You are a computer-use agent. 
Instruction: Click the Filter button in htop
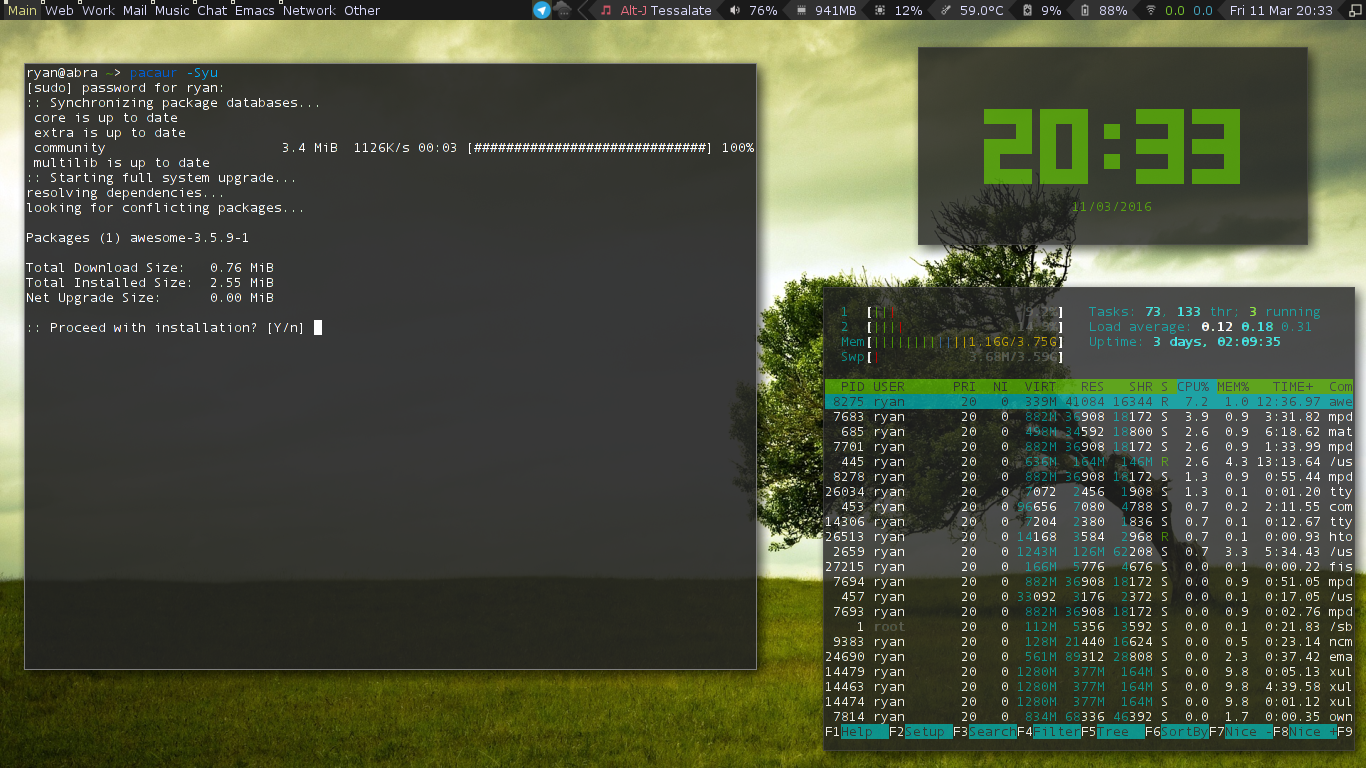pyautogui.click(x=1056, y=732)
